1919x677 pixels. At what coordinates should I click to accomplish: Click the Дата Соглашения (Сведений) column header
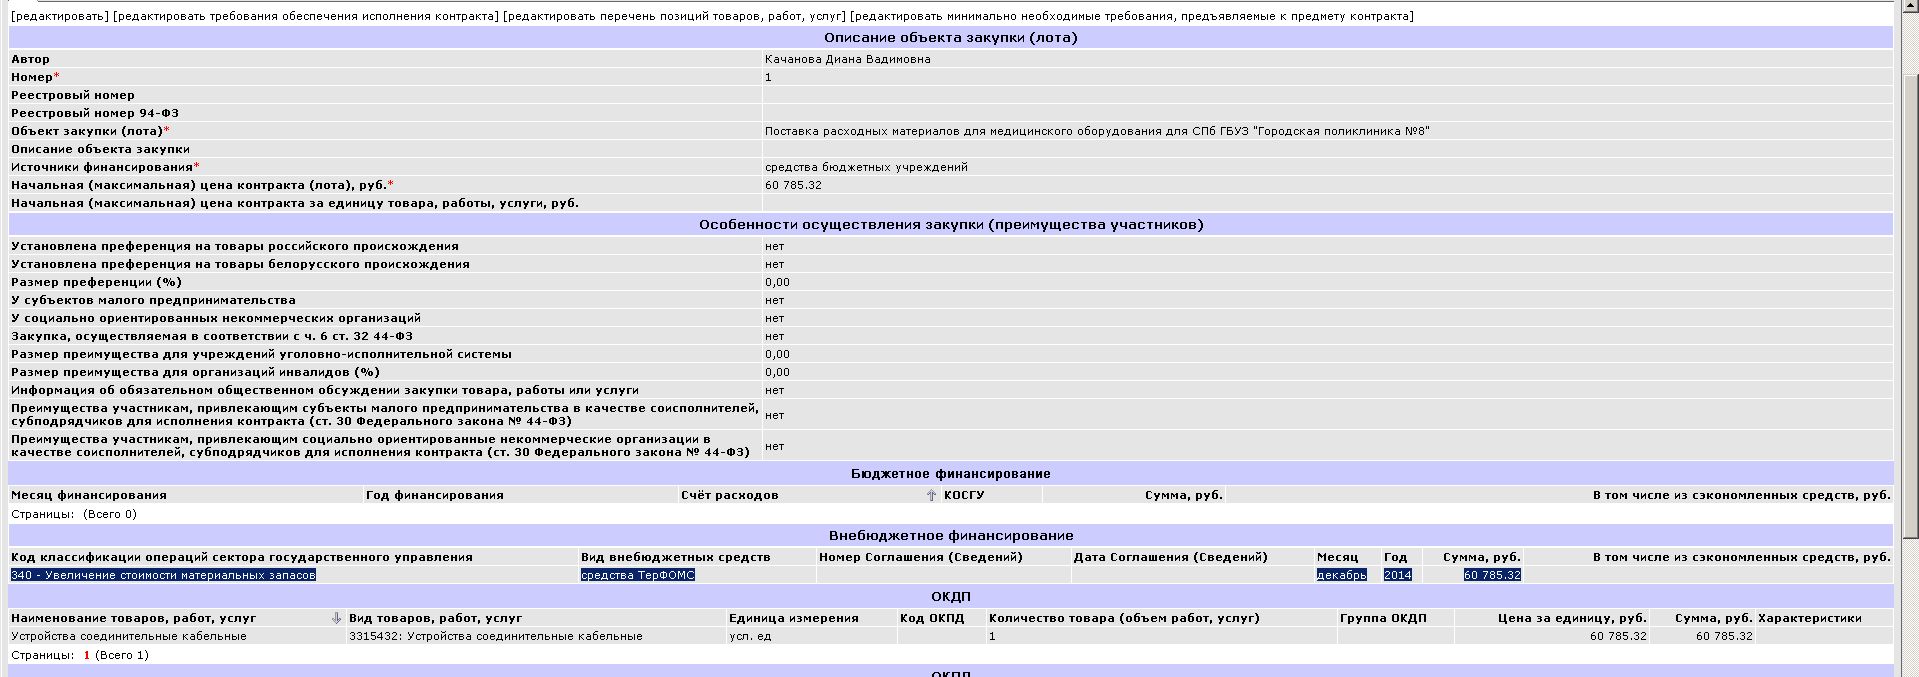[1170, 557]
